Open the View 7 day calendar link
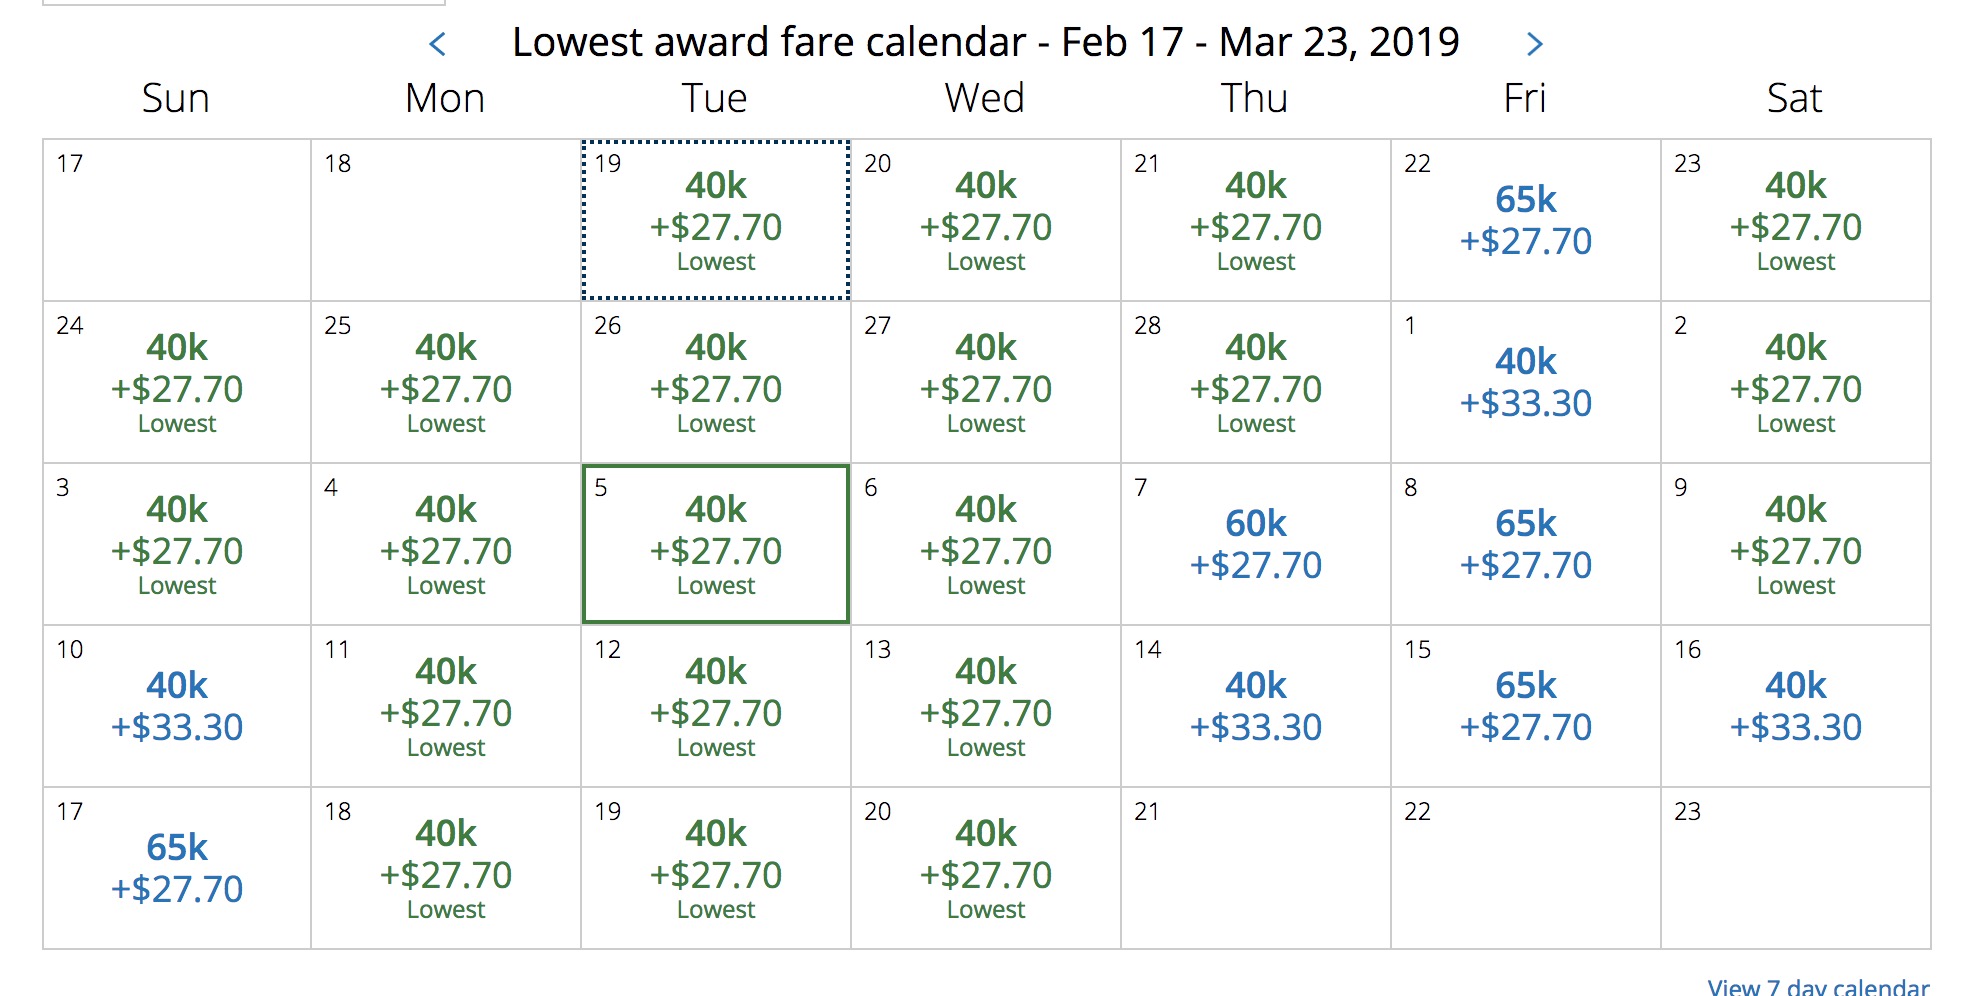1972x996 pixels. pos(1818,987)
